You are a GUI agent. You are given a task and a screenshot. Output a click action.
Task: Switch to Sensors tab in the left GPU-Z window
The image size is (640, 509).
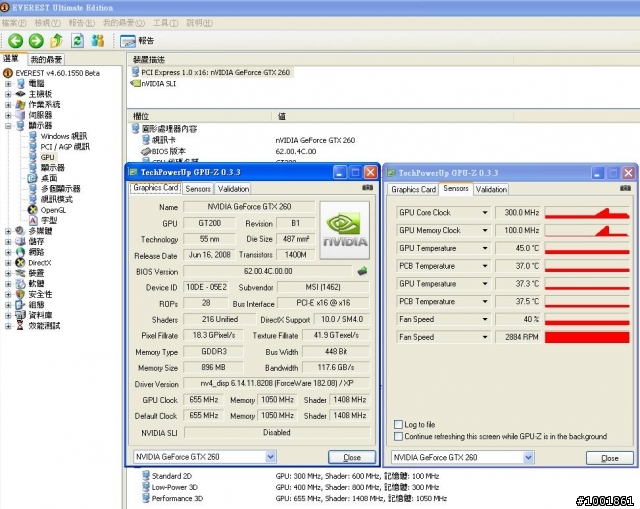coord(198,189)
